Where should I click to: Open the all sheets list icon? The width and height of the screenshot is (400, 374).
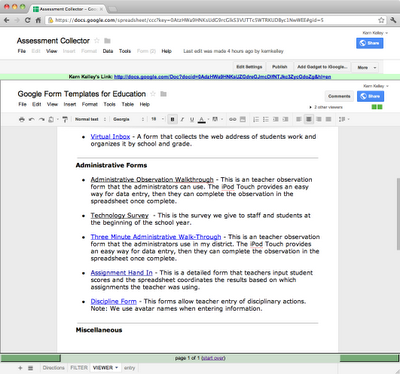(30, 368)
